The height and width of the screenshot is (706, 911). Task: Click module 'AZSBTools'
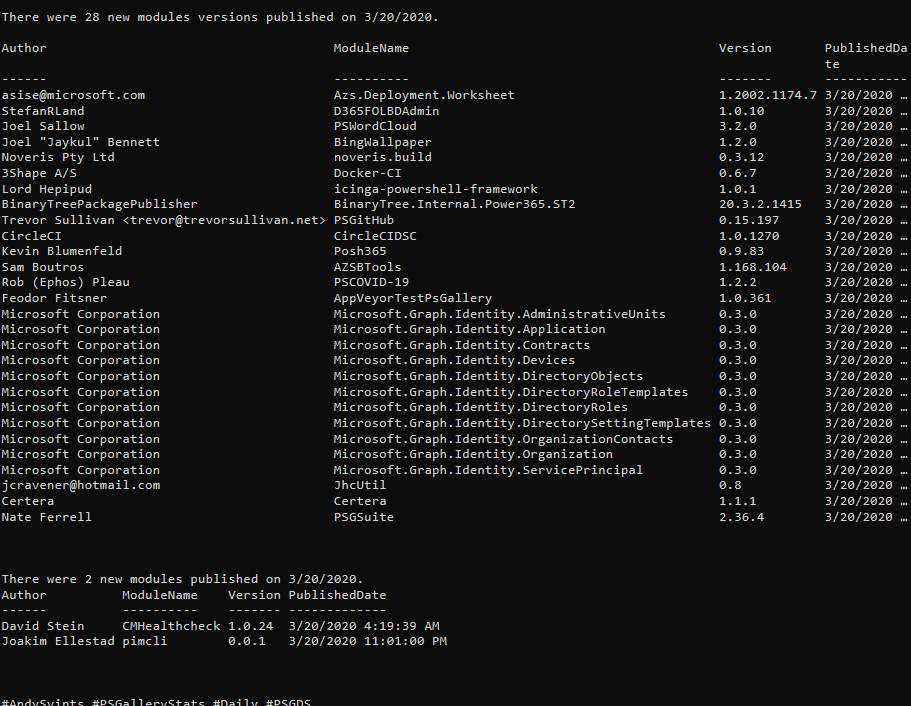367,267
